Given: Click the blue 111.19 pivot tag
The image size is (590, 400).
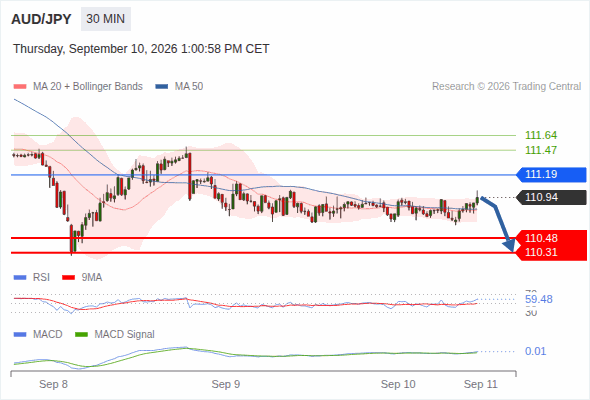Looking at the screenshot, I should click(x=551, y=175).
